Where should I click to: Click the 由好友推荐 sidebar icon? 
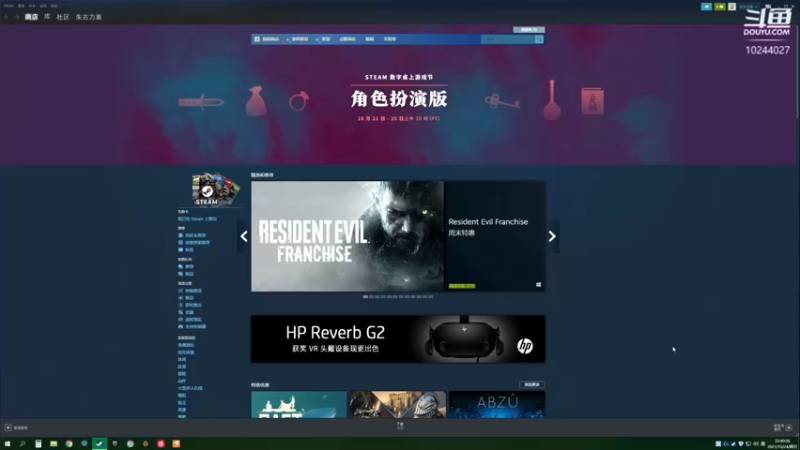tap(181, 235)
